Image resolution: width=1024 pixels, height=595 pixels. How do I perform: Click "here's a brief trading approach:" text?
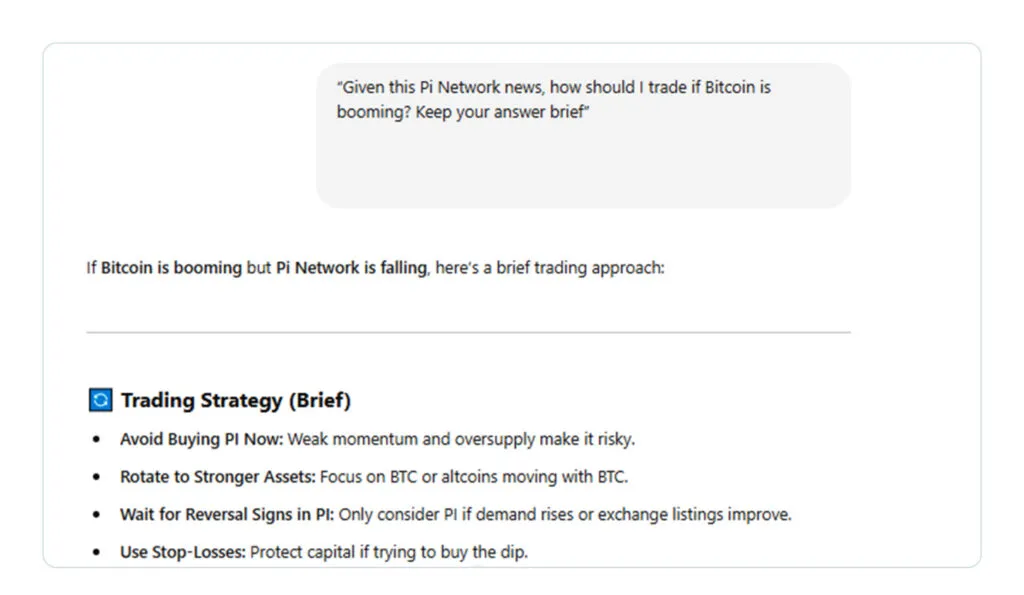click(x=549, y=268)
